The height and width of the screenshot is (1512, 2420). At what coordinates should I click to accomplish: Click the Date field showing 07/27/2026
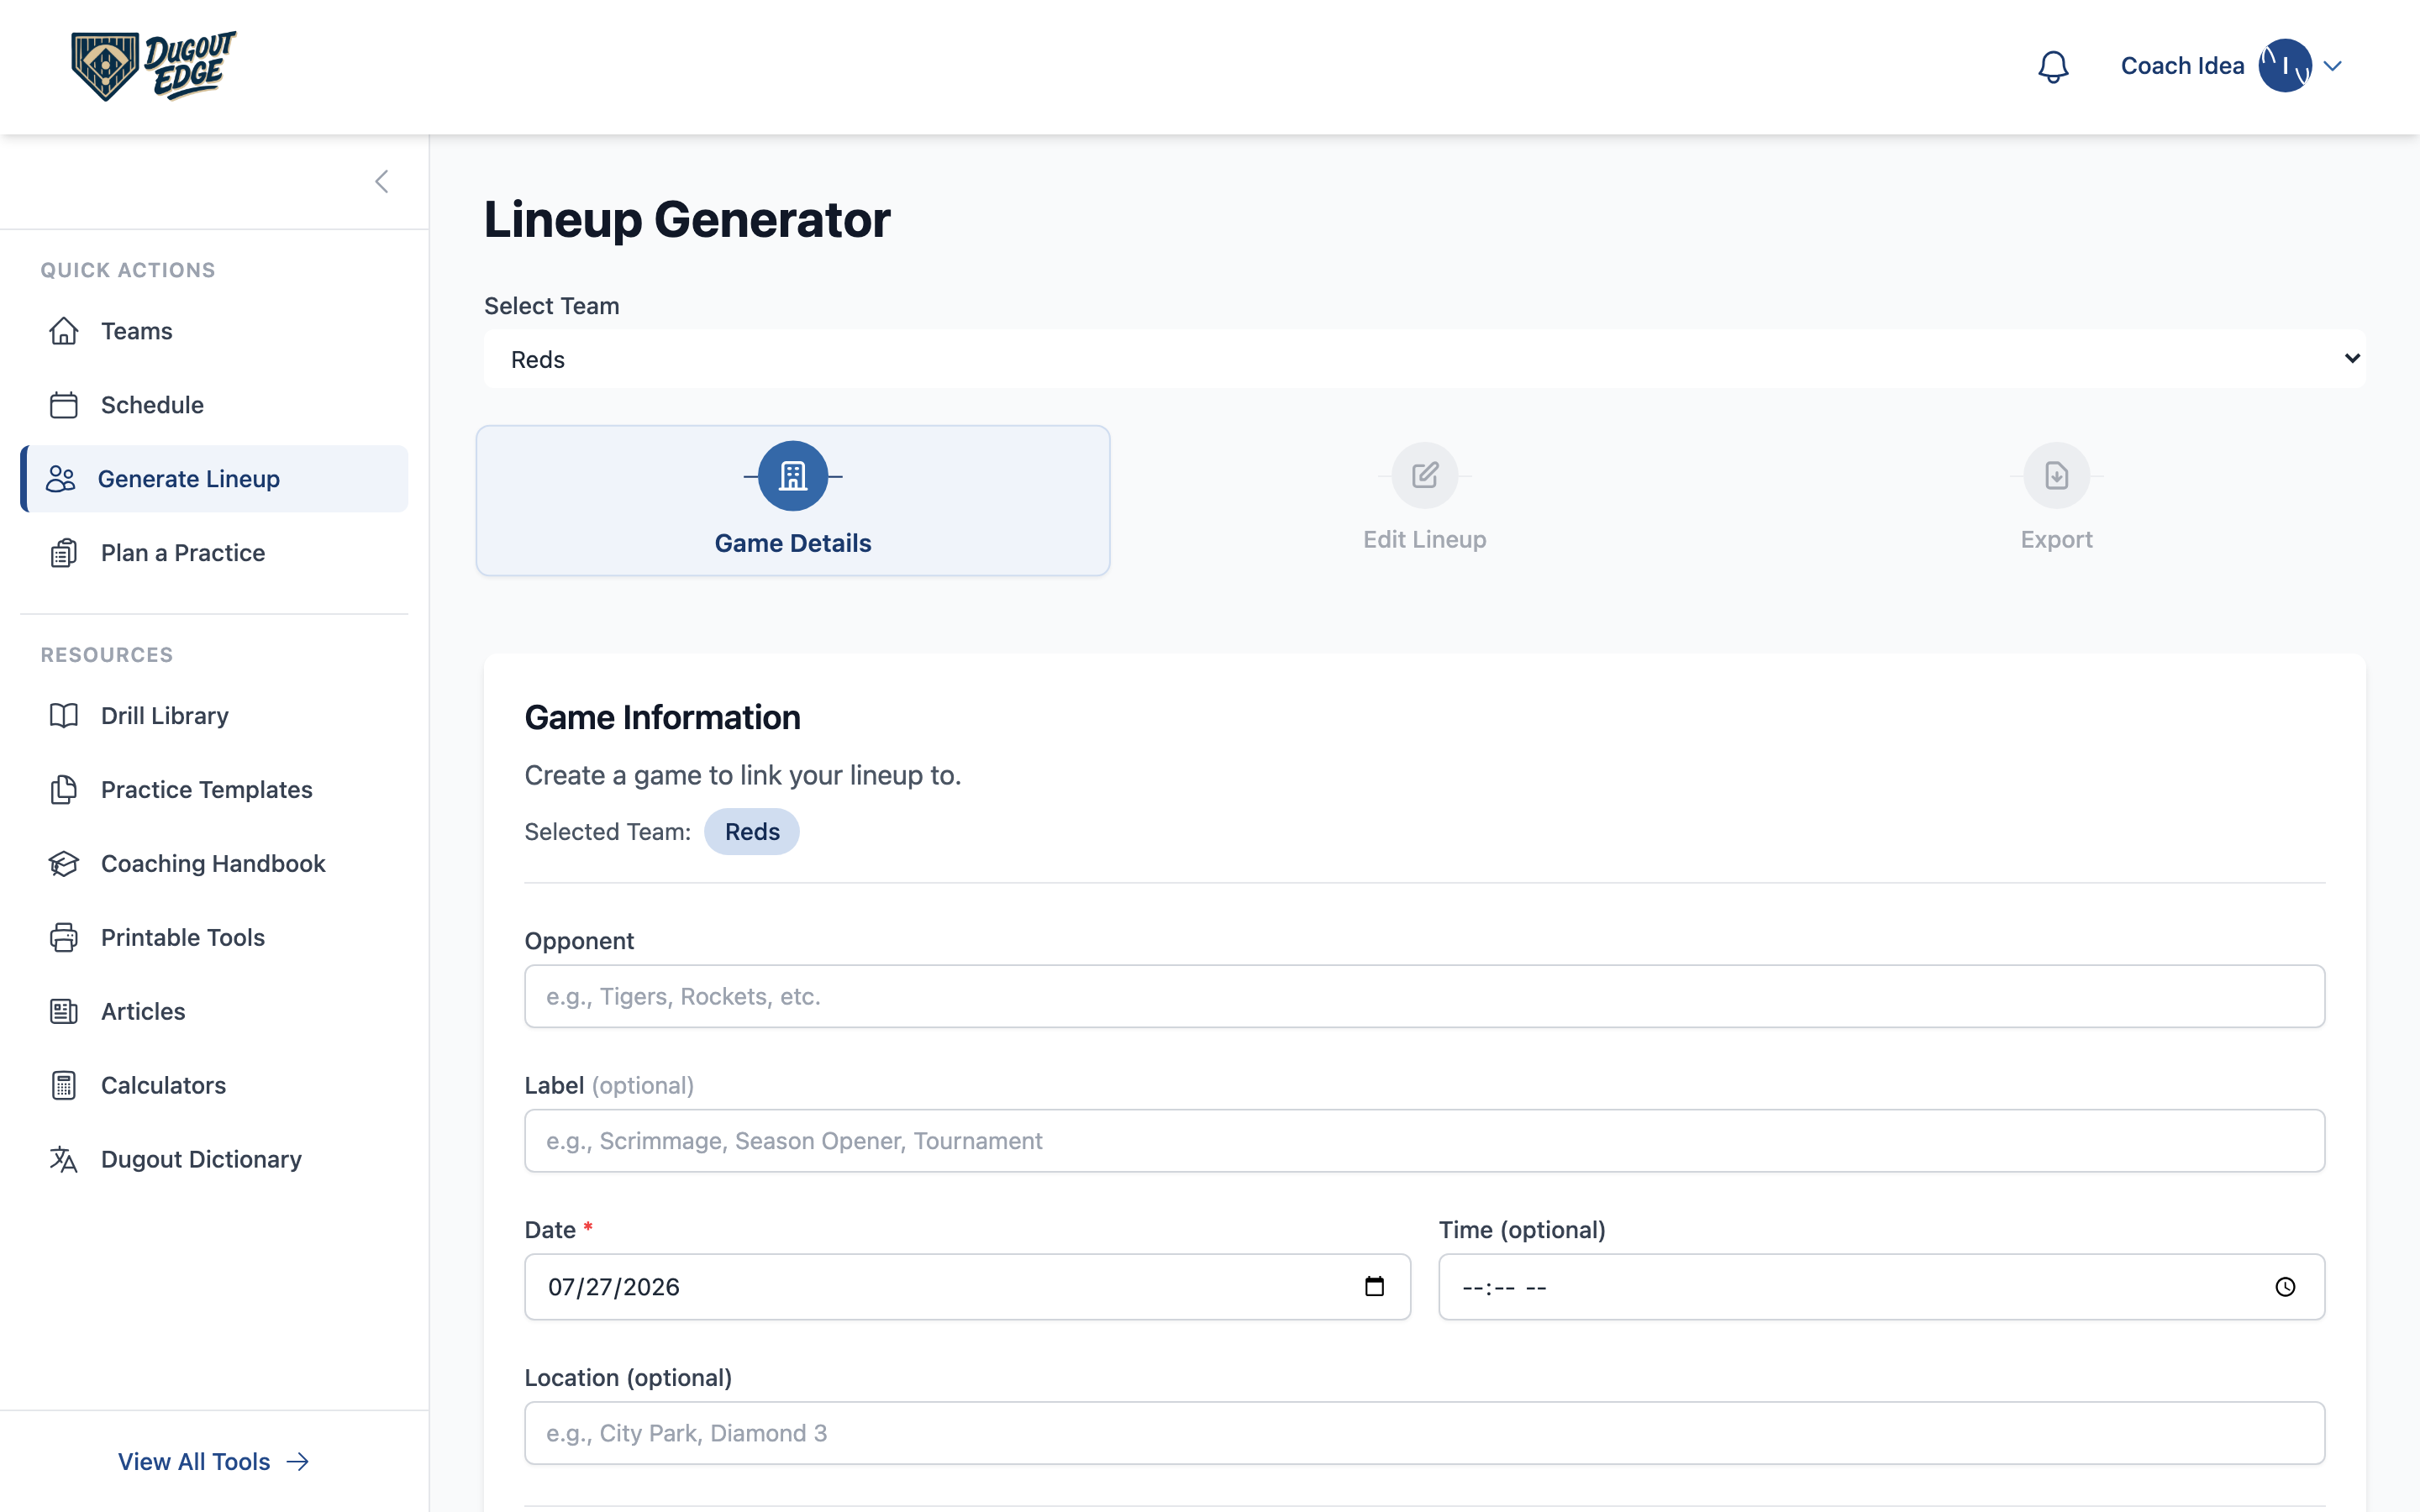tap(968, 1287)
